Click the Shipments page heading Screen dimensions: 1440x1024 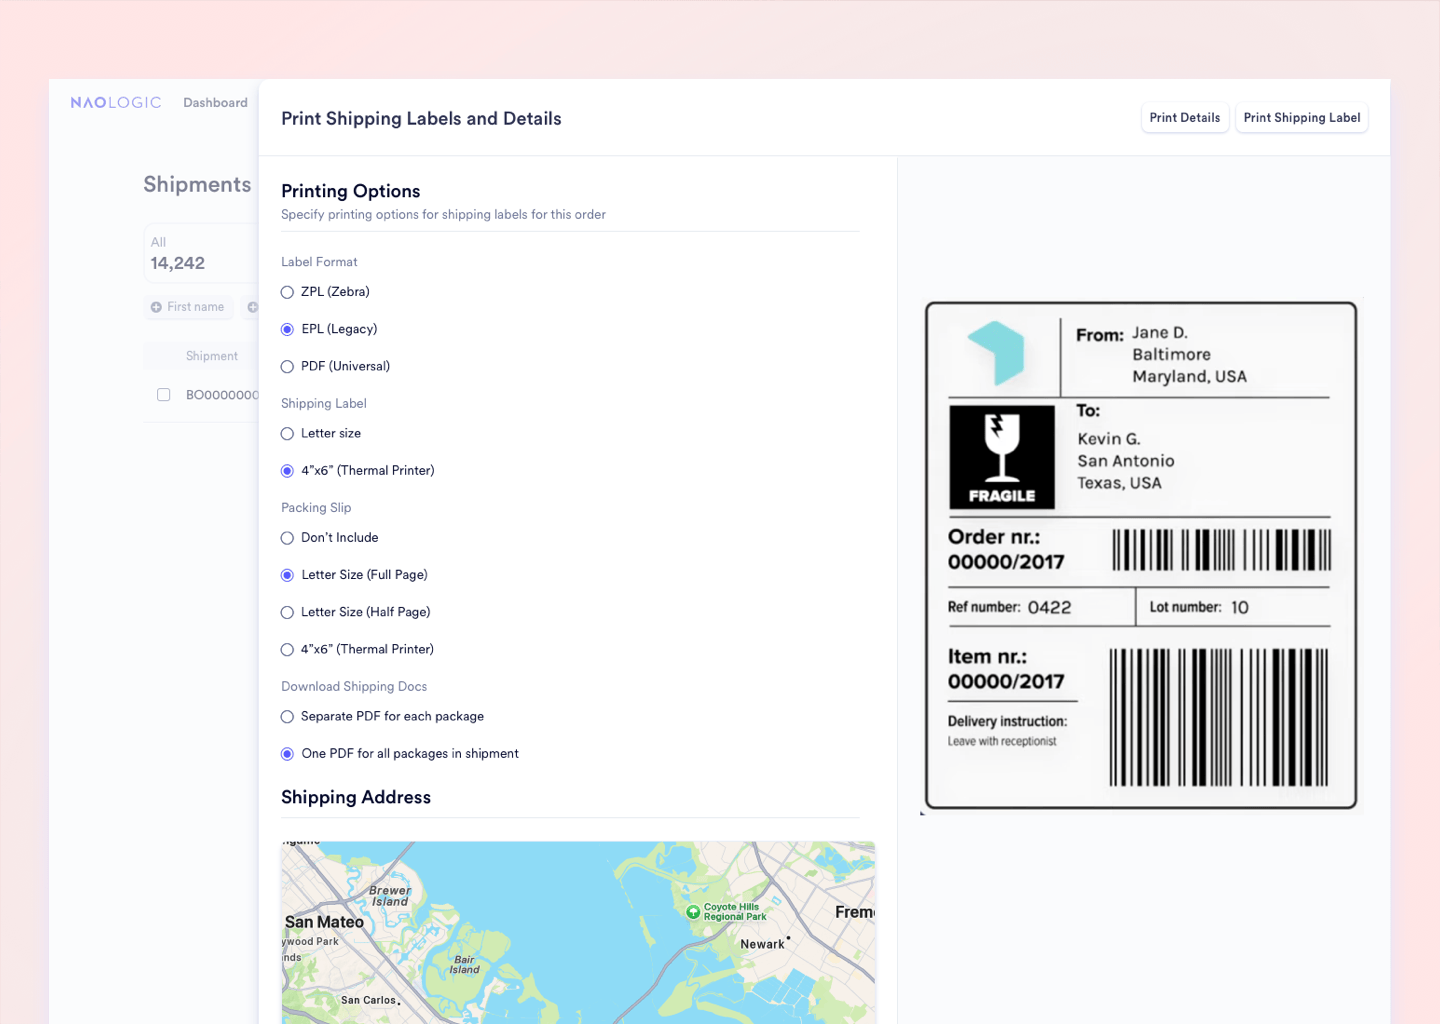tap(197, 184)
